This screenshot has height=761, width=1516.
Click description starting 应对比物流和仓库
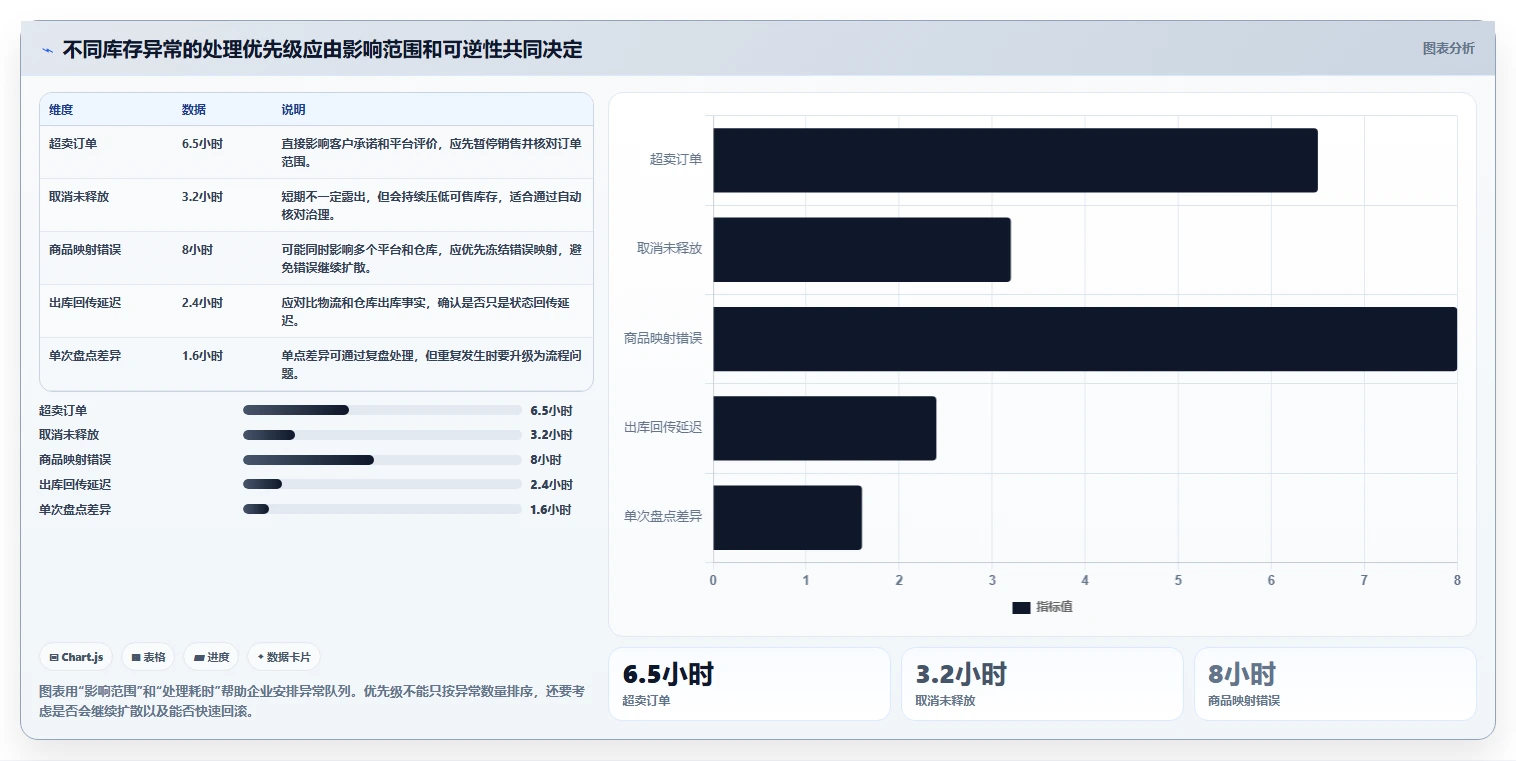point(431,311)
